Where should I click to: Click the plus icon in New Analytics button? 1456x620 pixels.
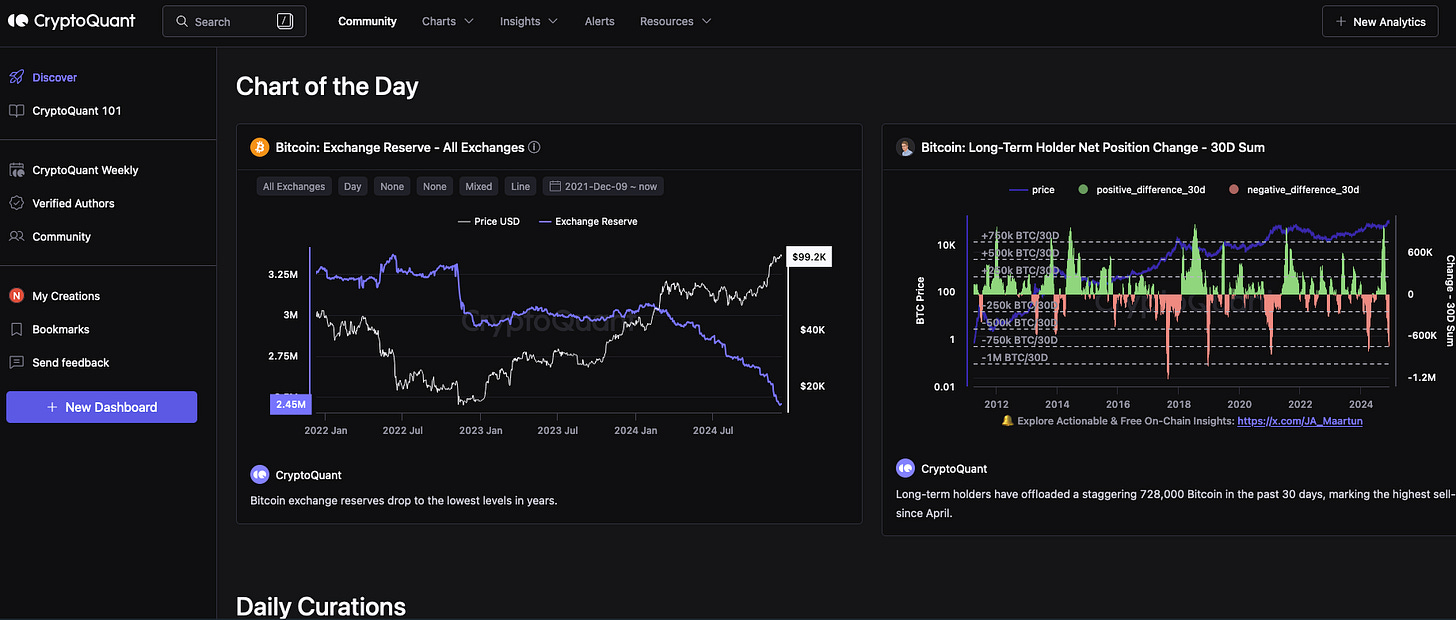click(1341, 21)
